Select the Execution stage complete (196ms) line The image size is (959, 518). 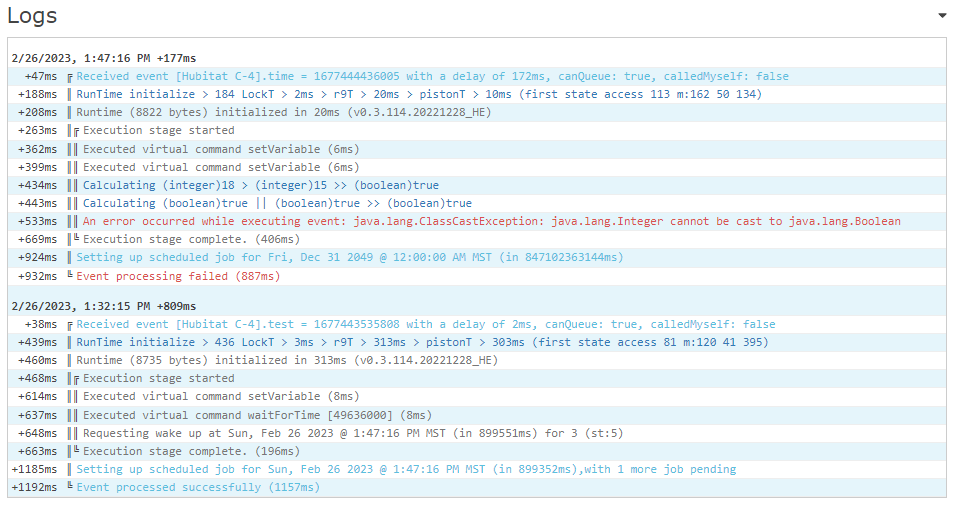(x=191, y=451)
